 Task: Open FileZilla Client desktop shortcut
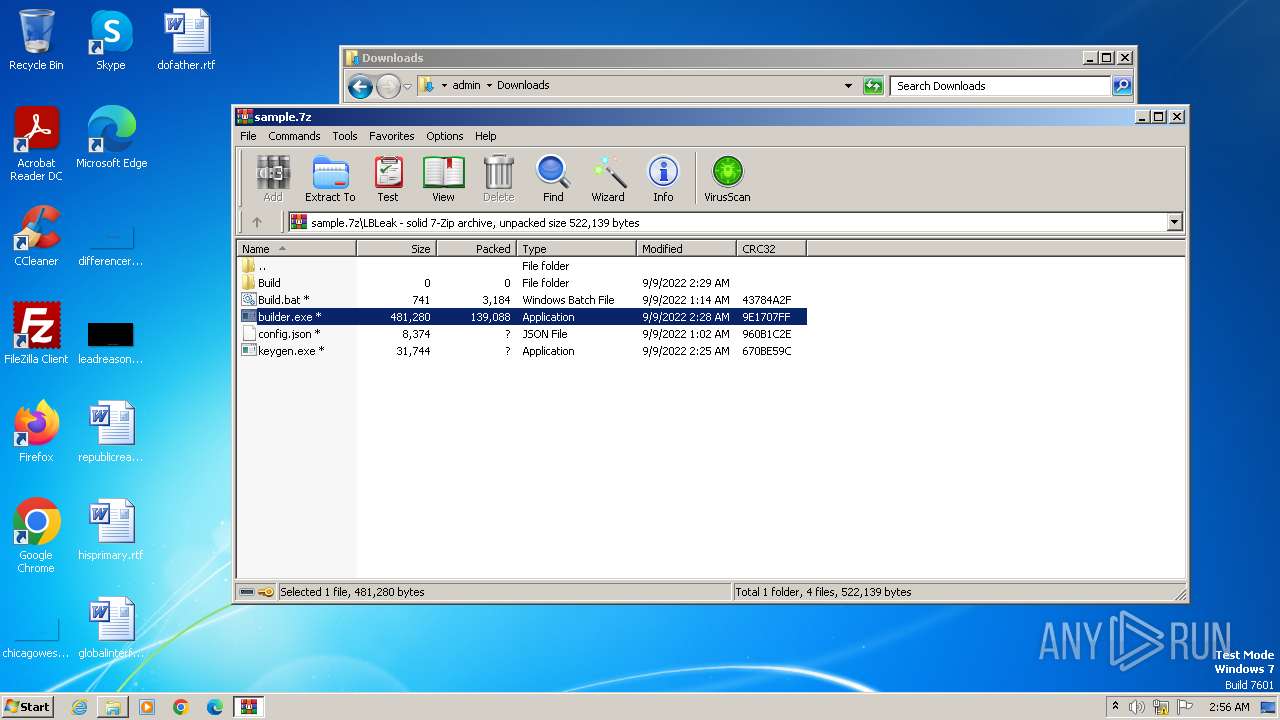[36, 333]
